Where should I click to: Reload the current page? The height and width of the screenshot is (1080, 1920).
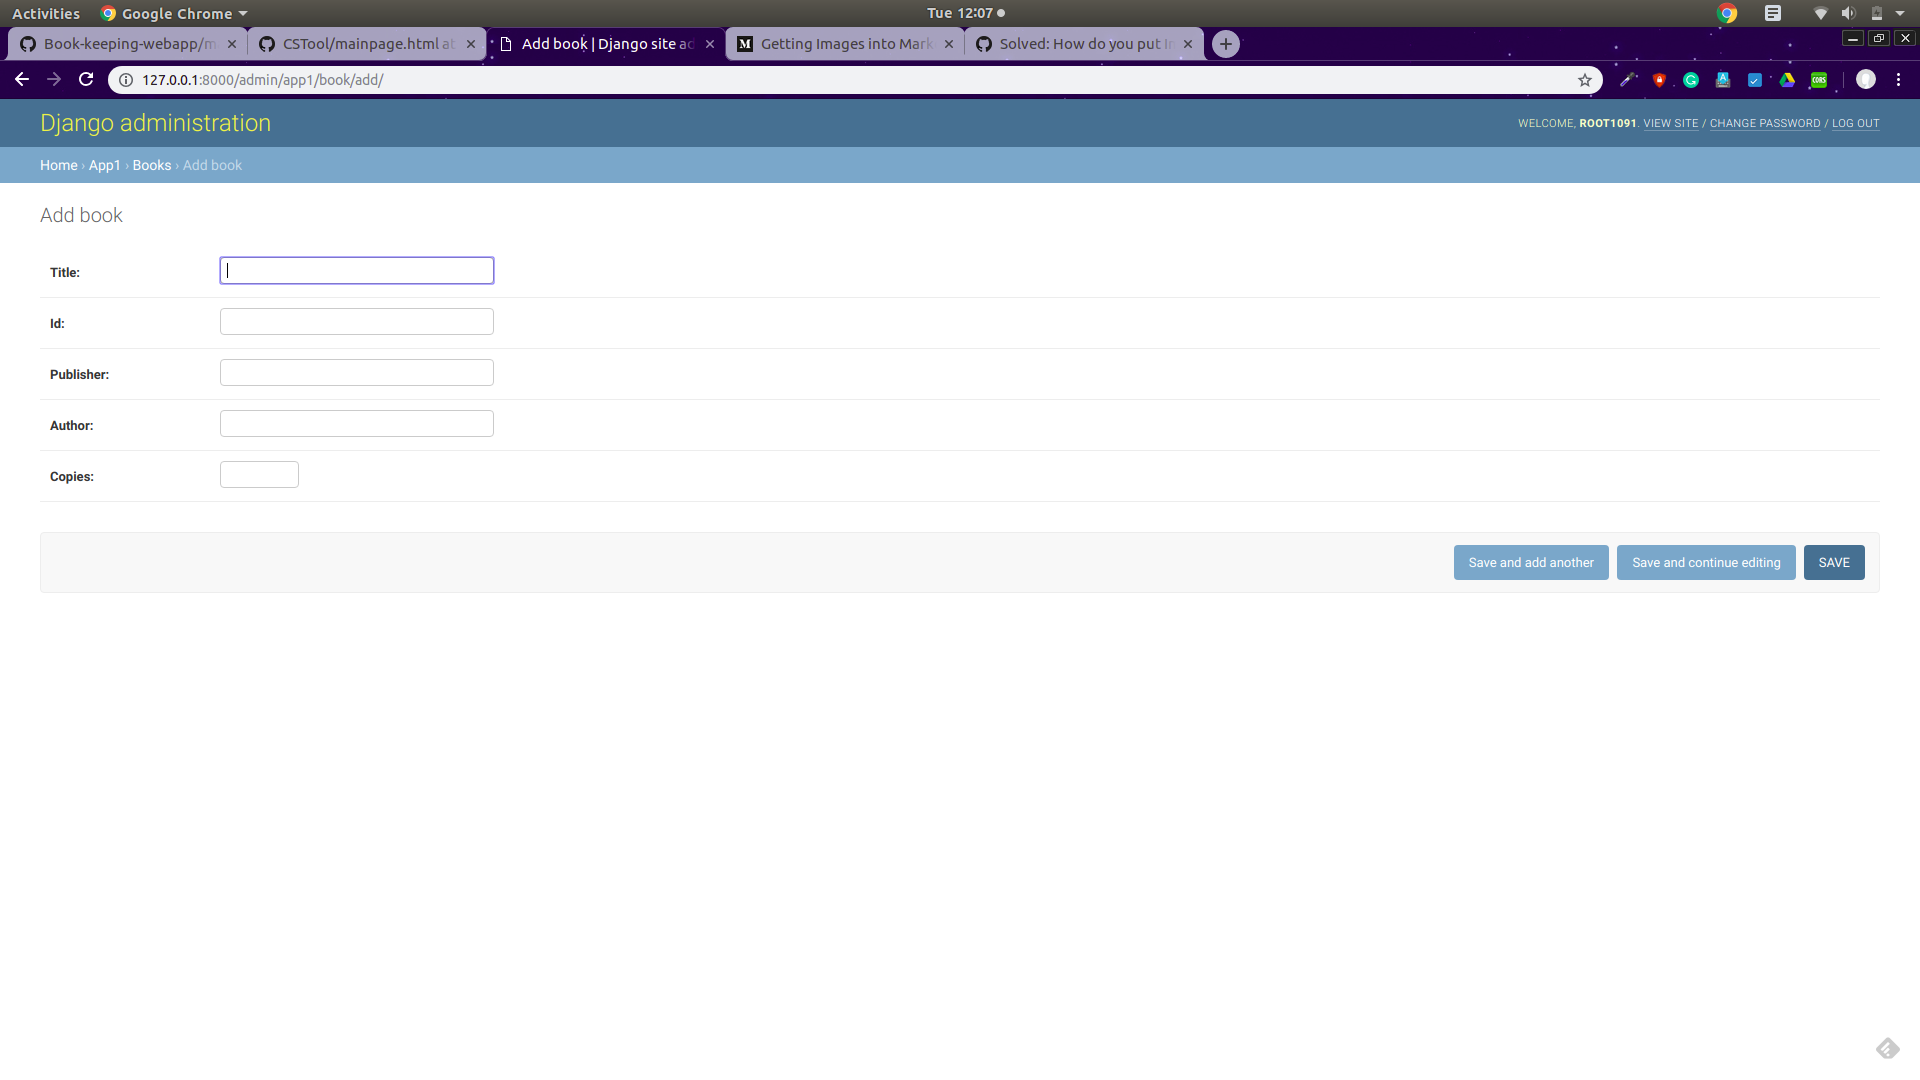(x=86, y=80)
